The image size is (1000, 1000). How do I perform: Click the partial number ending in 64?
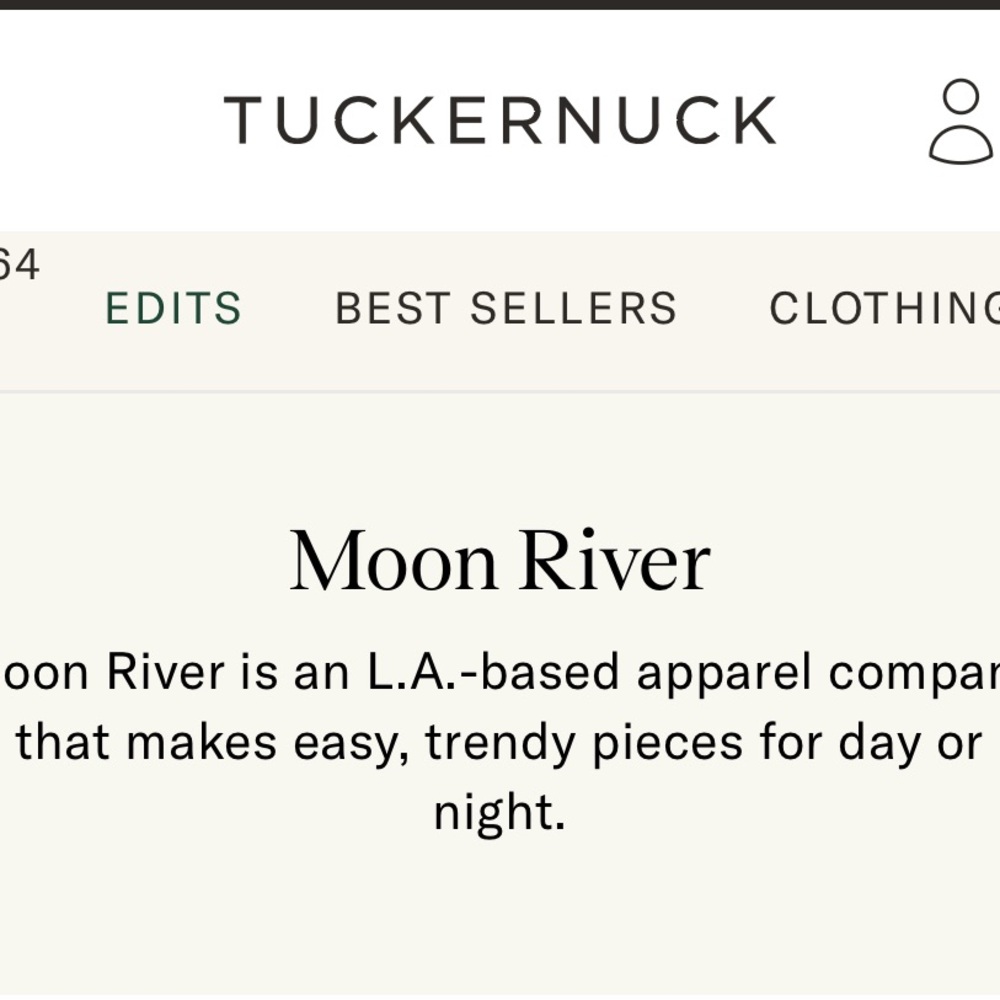click(19, 265)
